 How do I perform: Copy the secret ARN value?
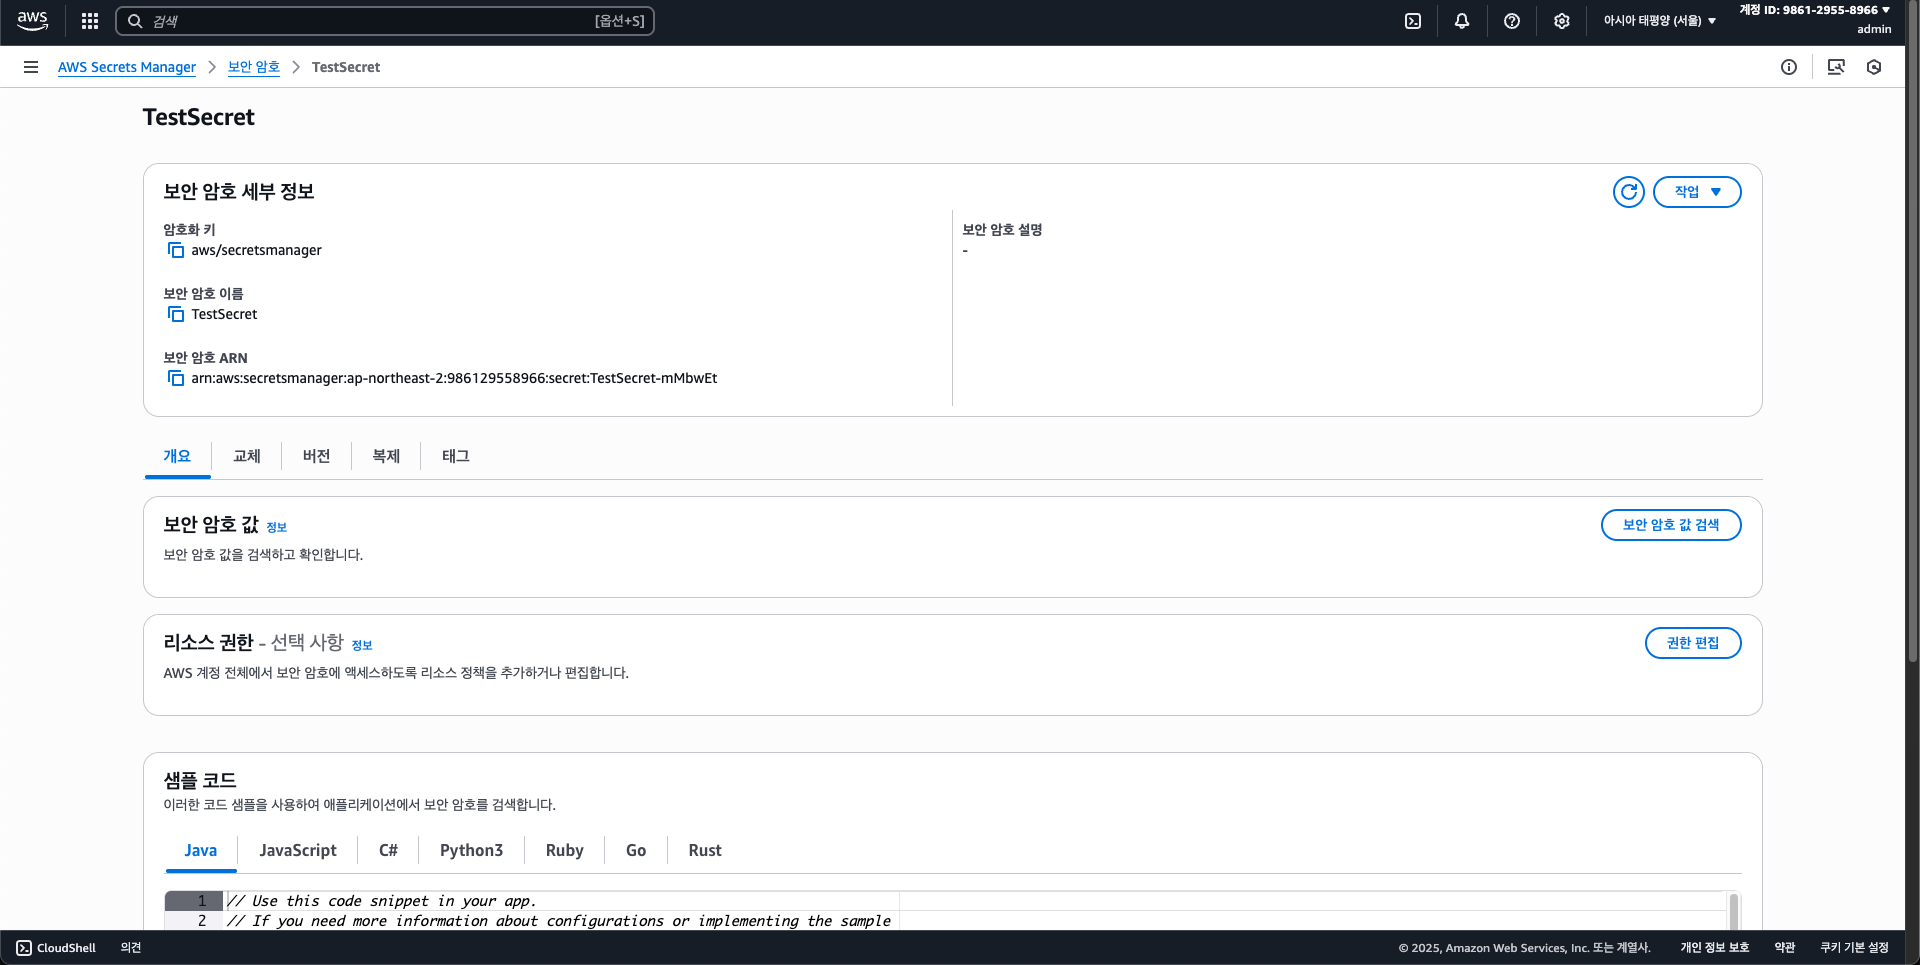(x=176, y=378)
